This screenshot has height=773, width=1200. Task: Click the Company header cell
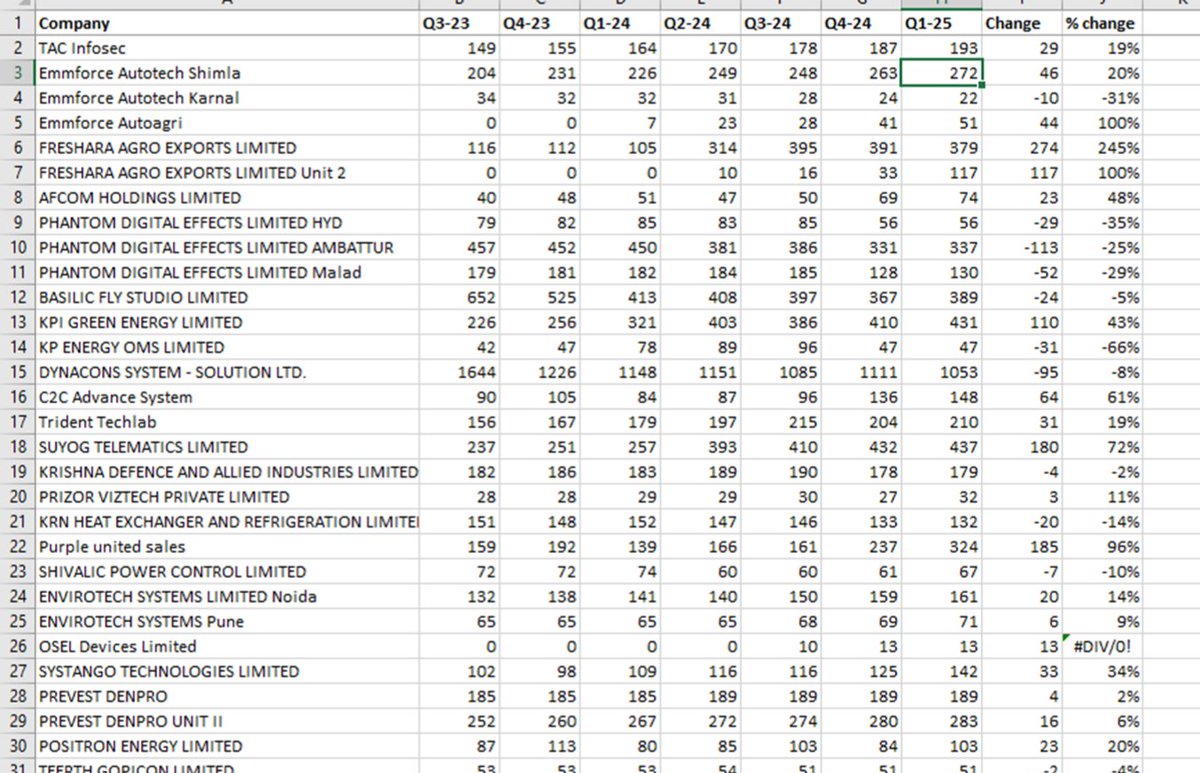pyautogui.click(x=227, y=23)
